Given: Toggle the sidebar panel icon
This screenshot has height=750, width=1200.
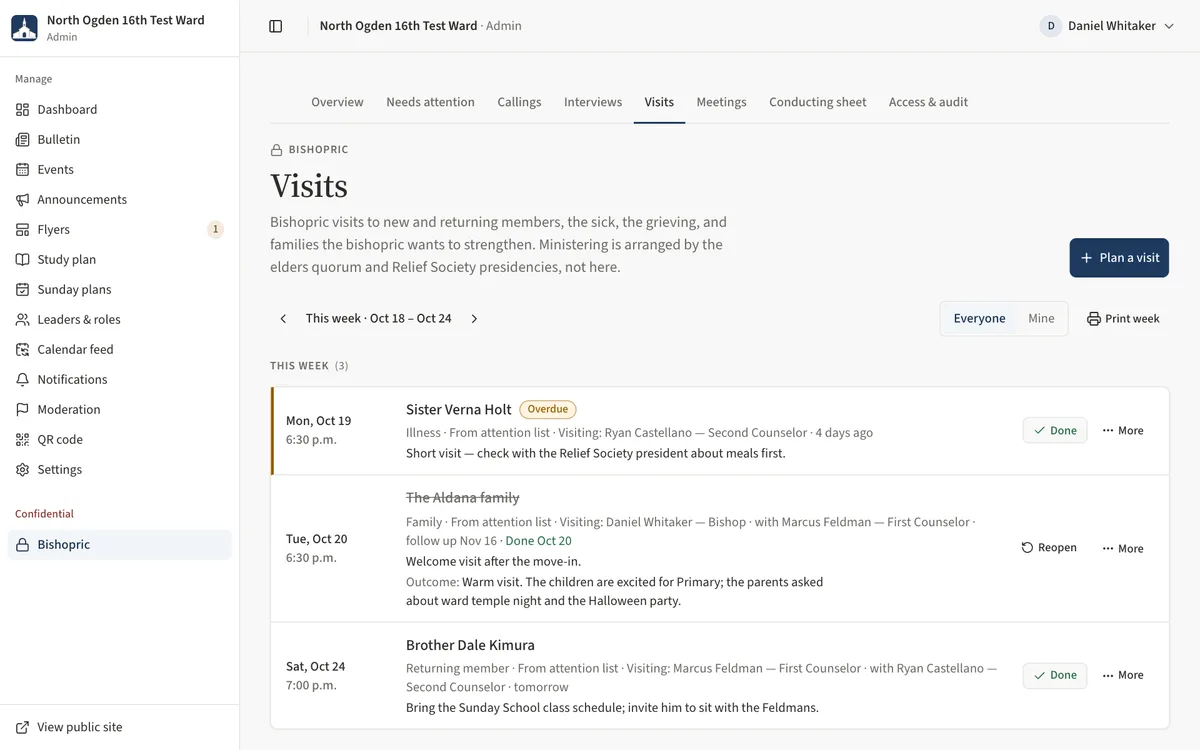Looking at the screenshot, I should 276,26.
